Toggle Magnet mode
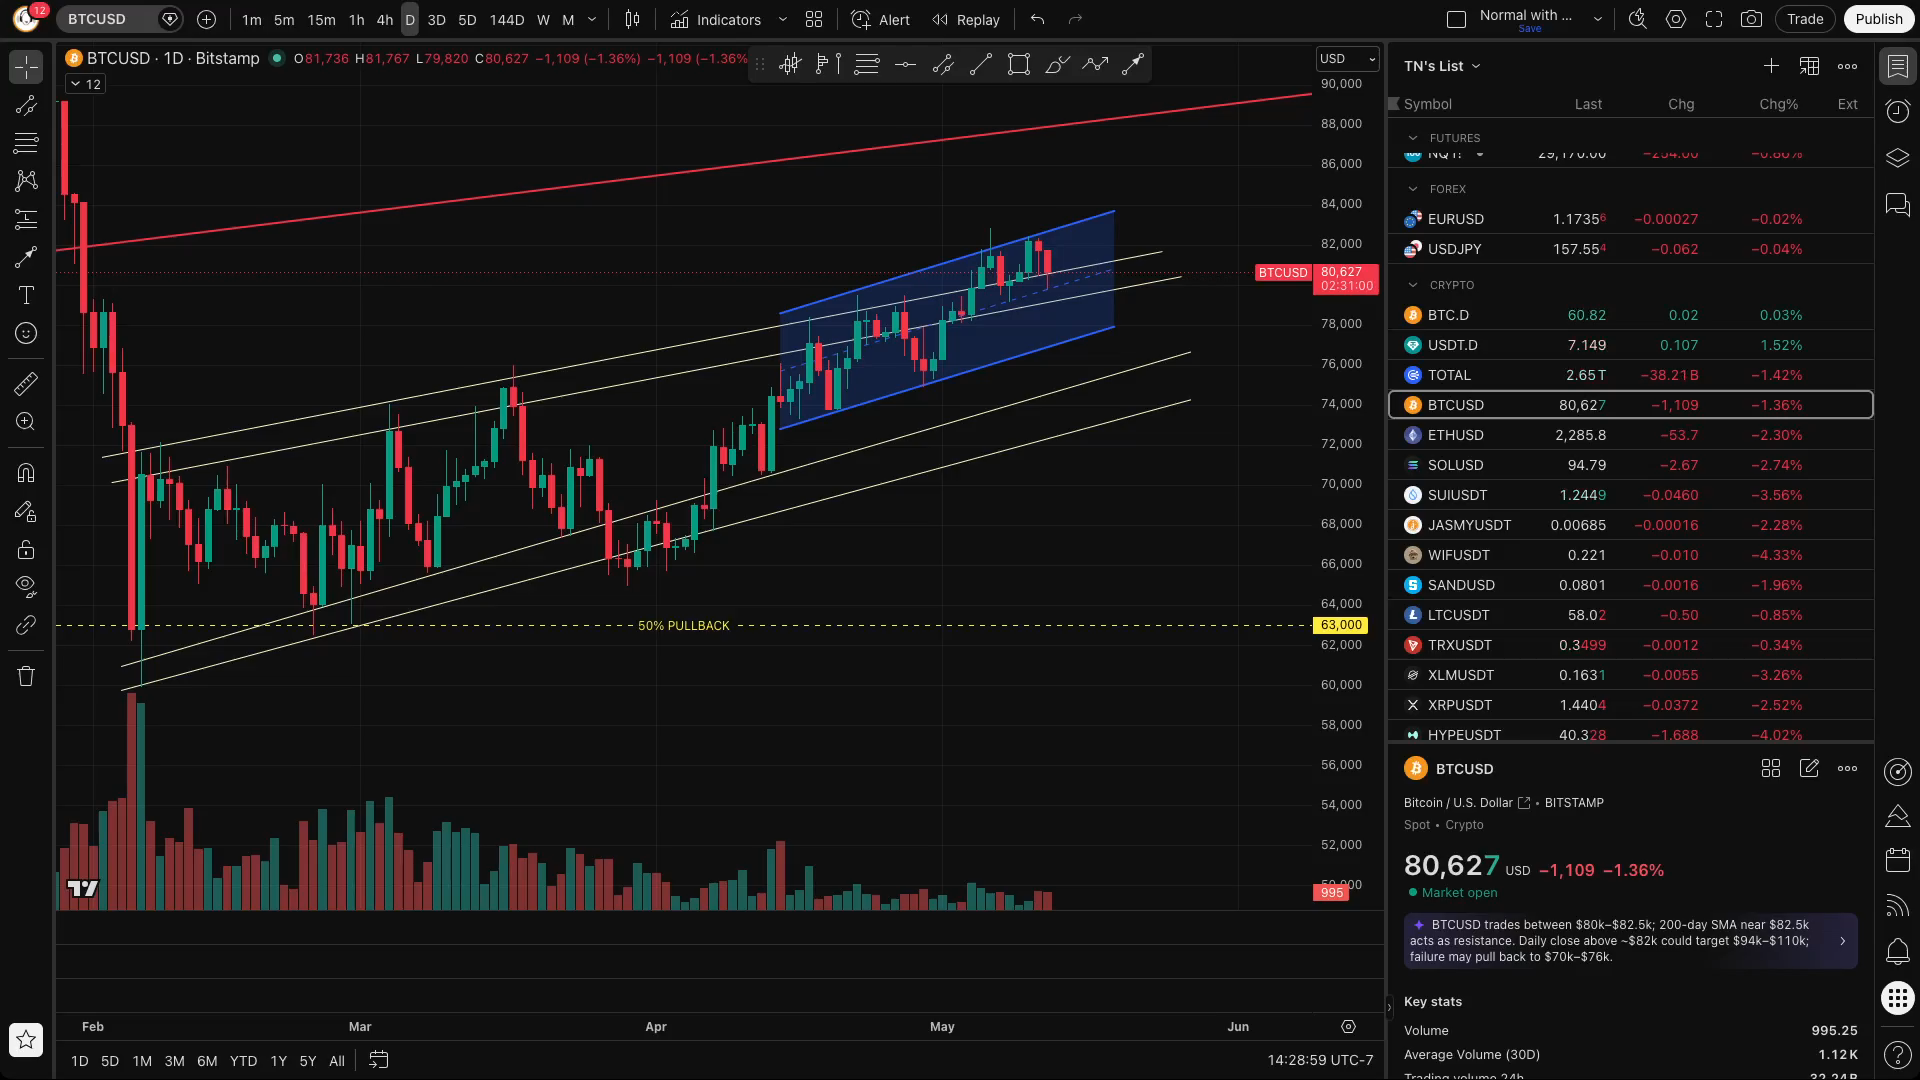 point(26,472)
